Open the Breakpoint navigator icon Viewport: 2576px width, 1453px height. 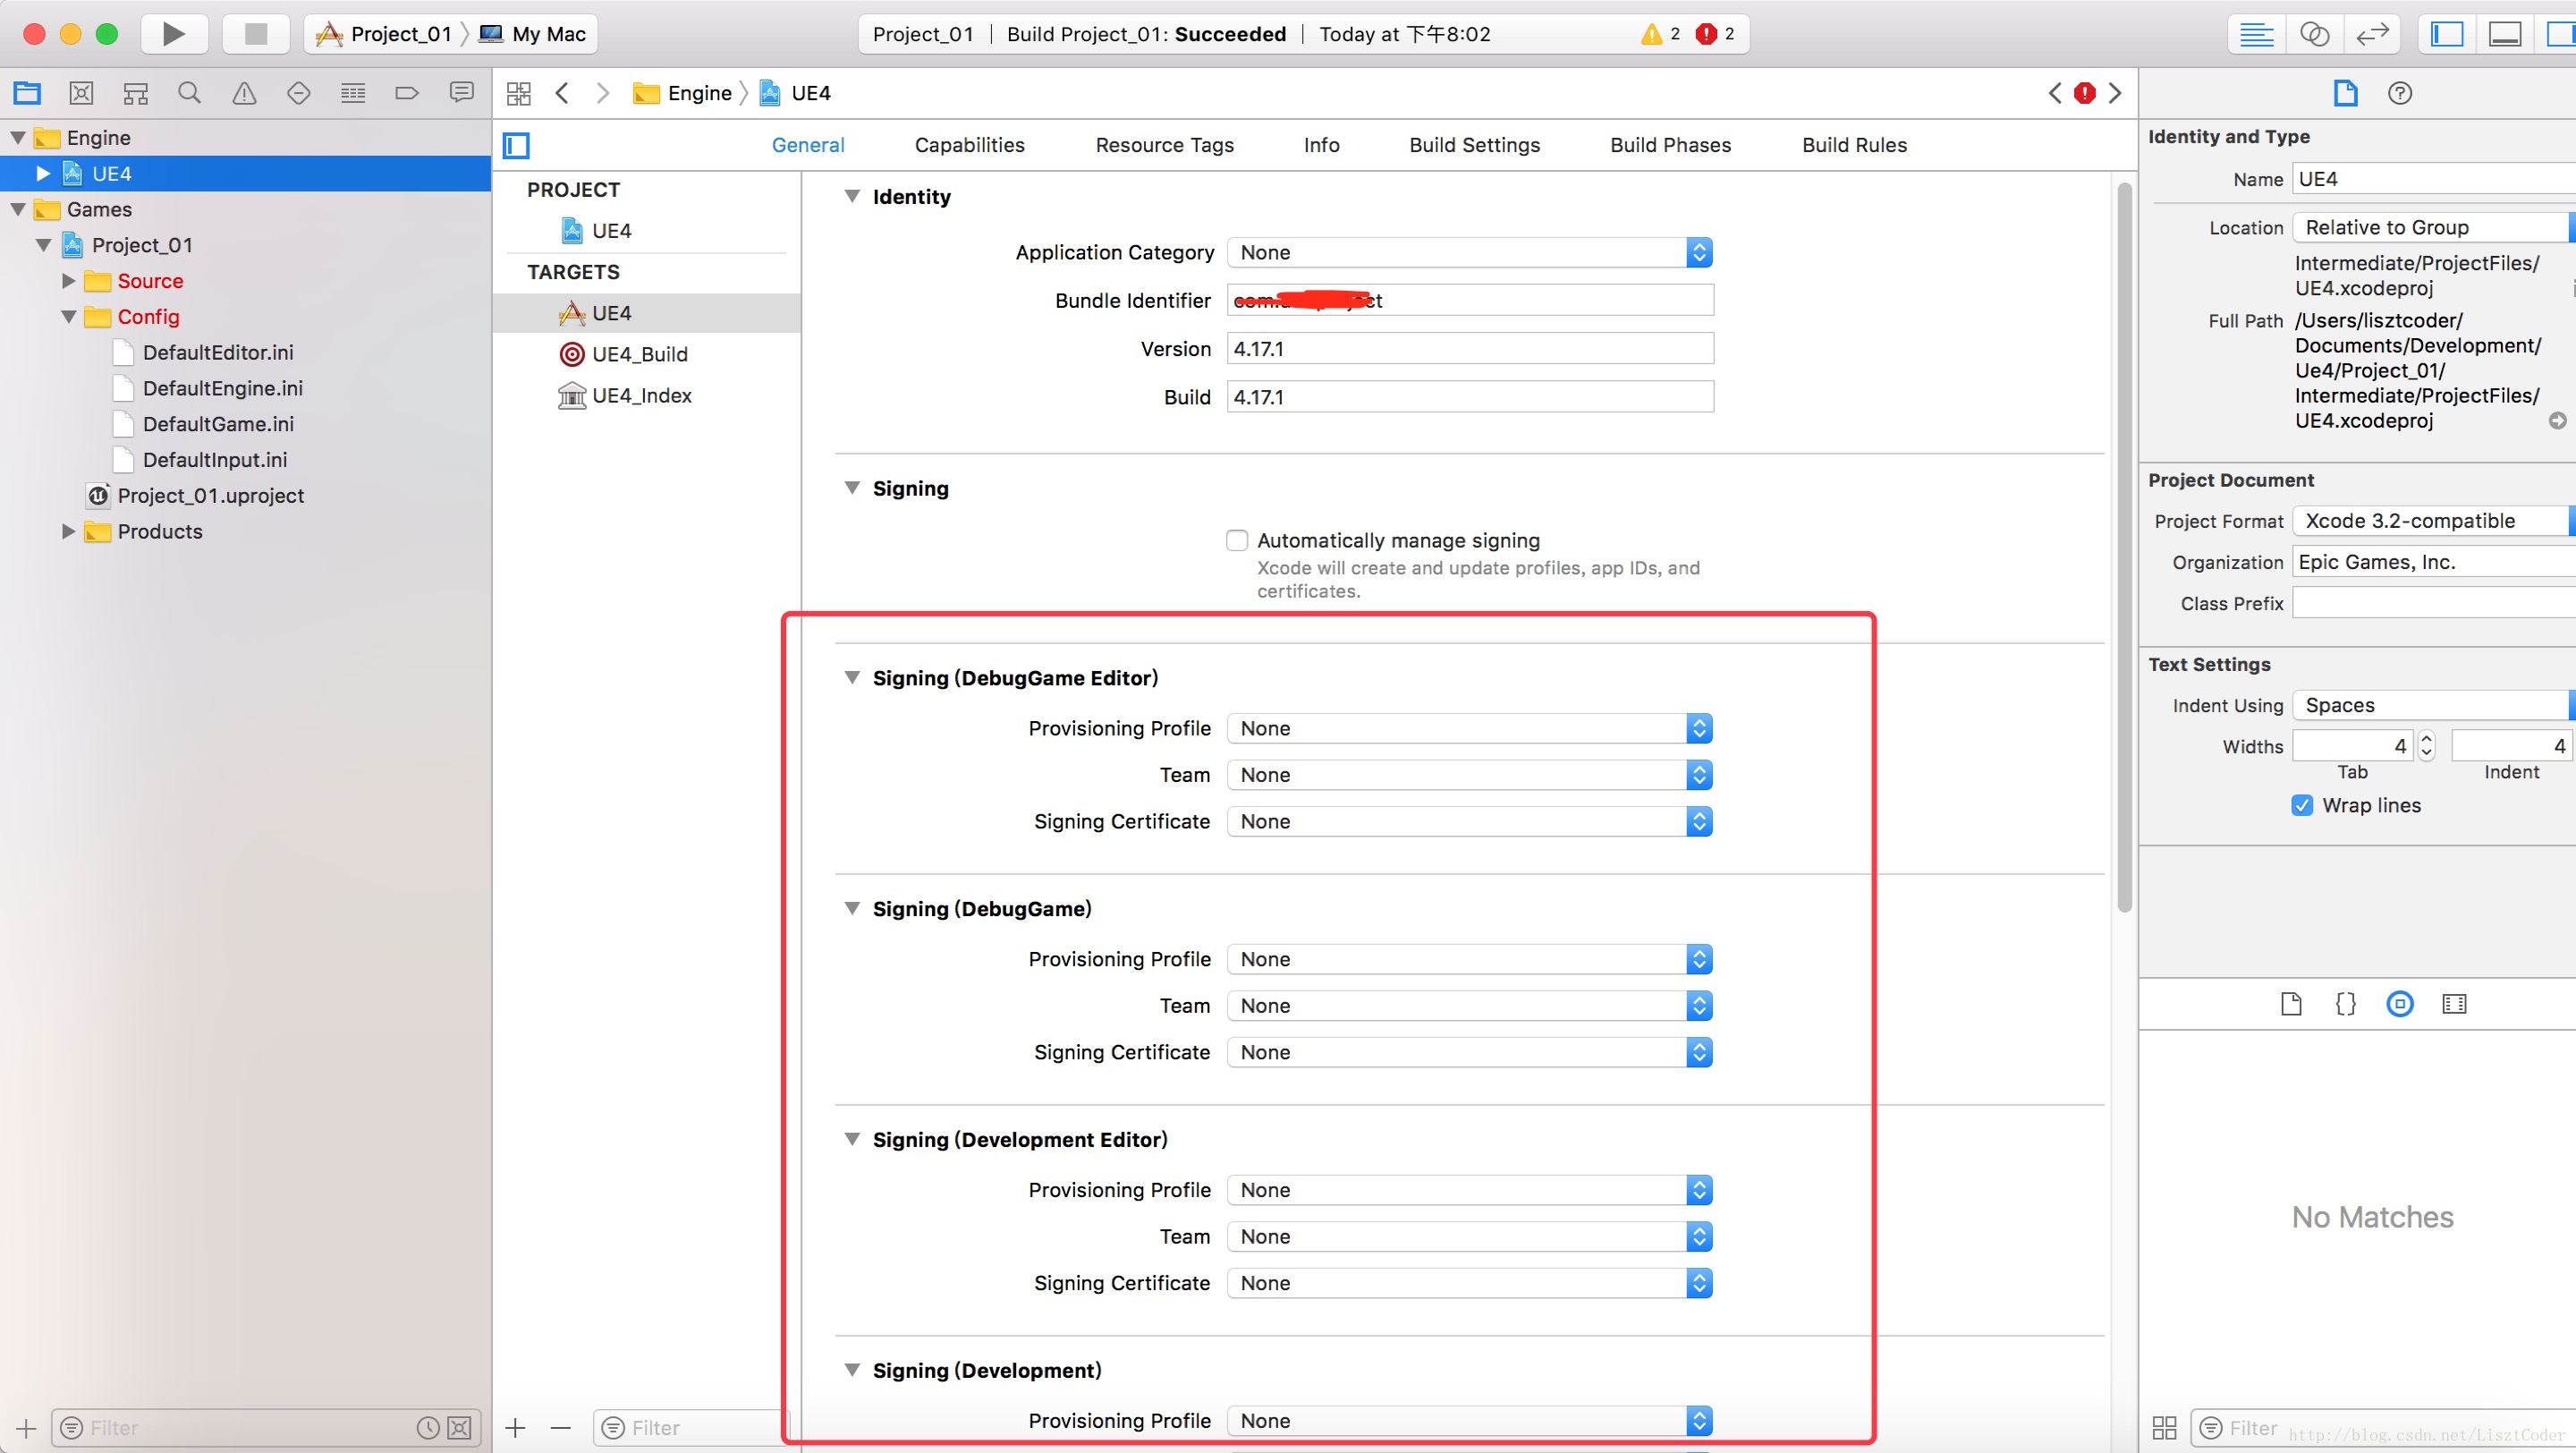407,93
